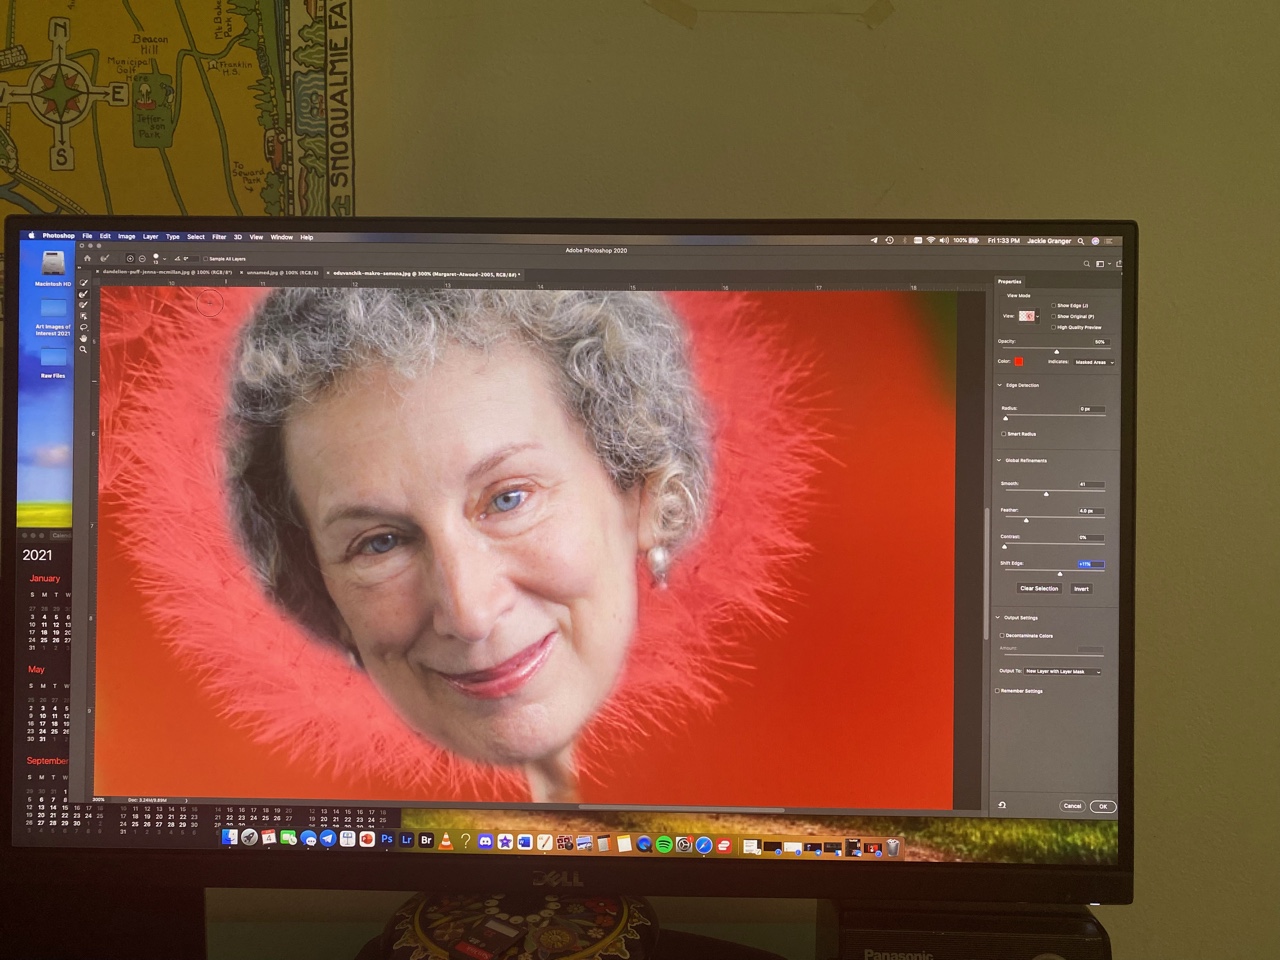Click the red overlay Color swatch
The height and width of the screenshot is (960, 1280).
tap(1018, 362)
